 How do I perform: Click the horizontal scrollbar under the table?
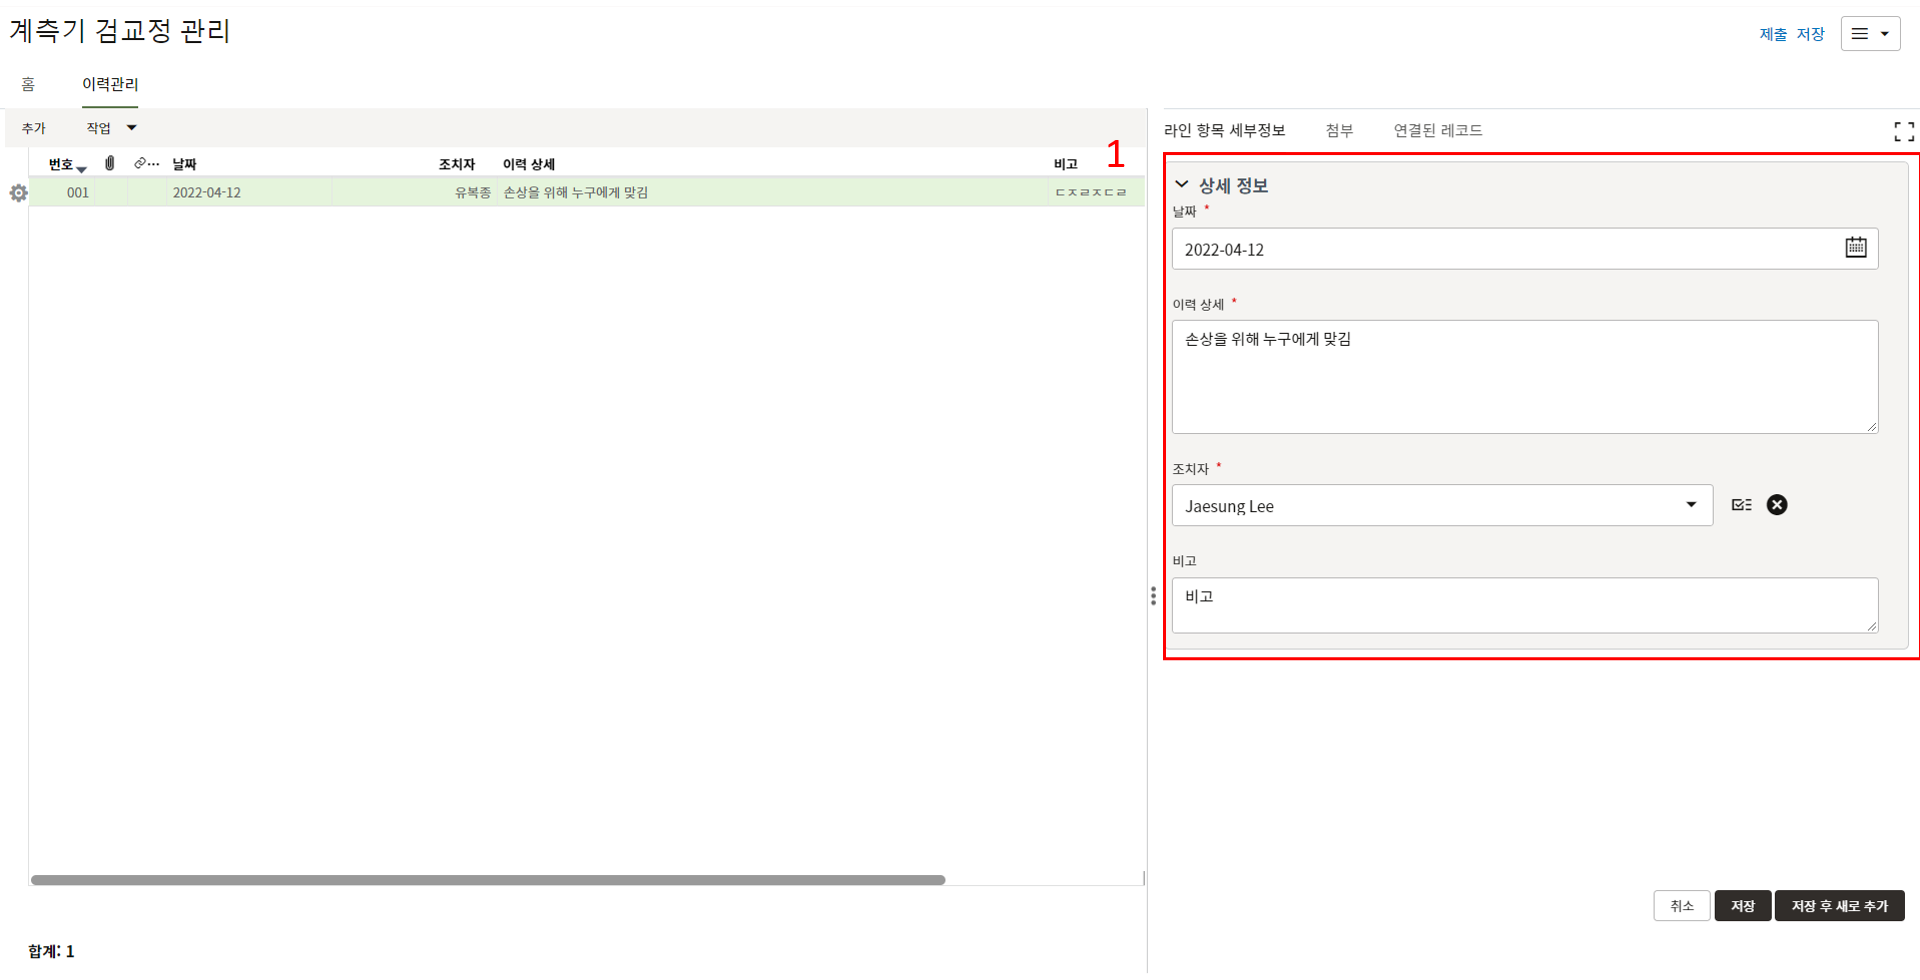coord(488,880)
